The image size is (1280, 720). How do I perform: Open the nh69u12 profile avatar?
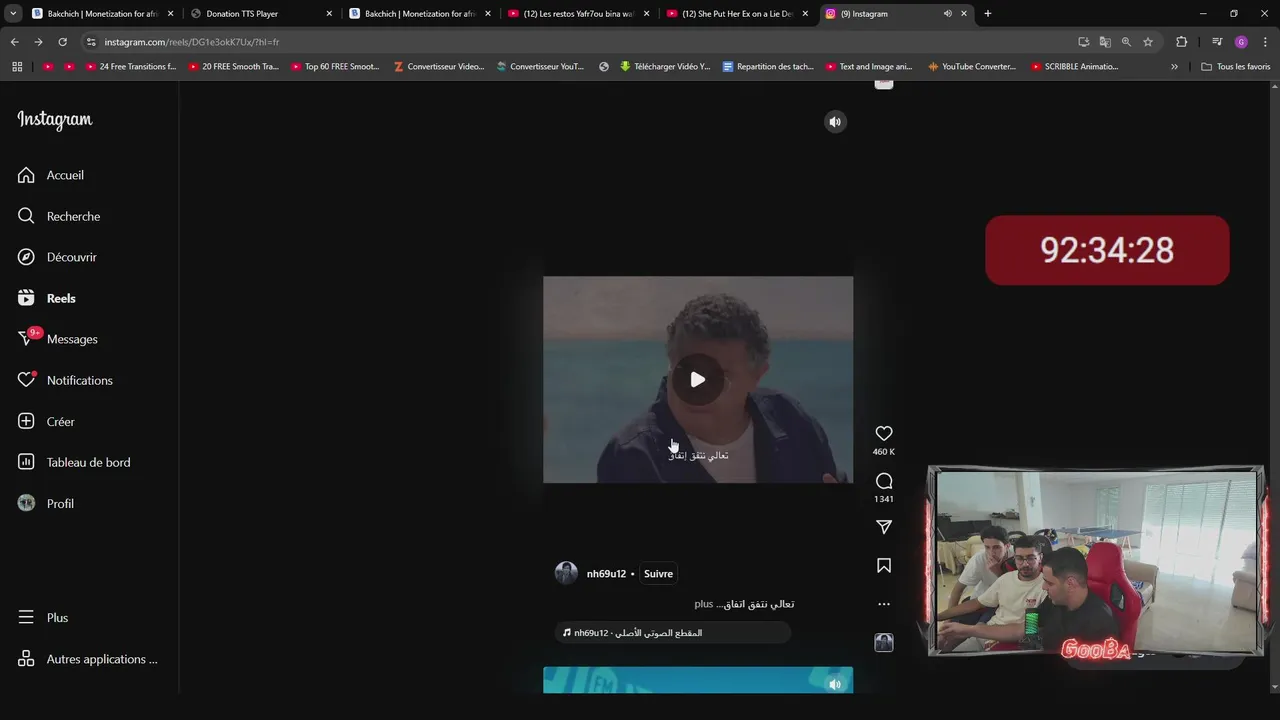tap(566, 573)
